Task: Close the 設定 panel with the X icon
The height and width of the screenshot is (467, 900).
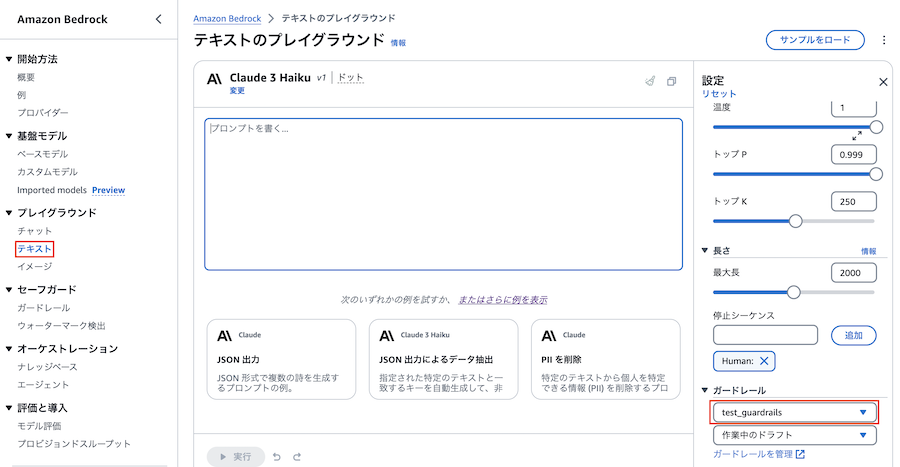Action: tap(883, 82)
